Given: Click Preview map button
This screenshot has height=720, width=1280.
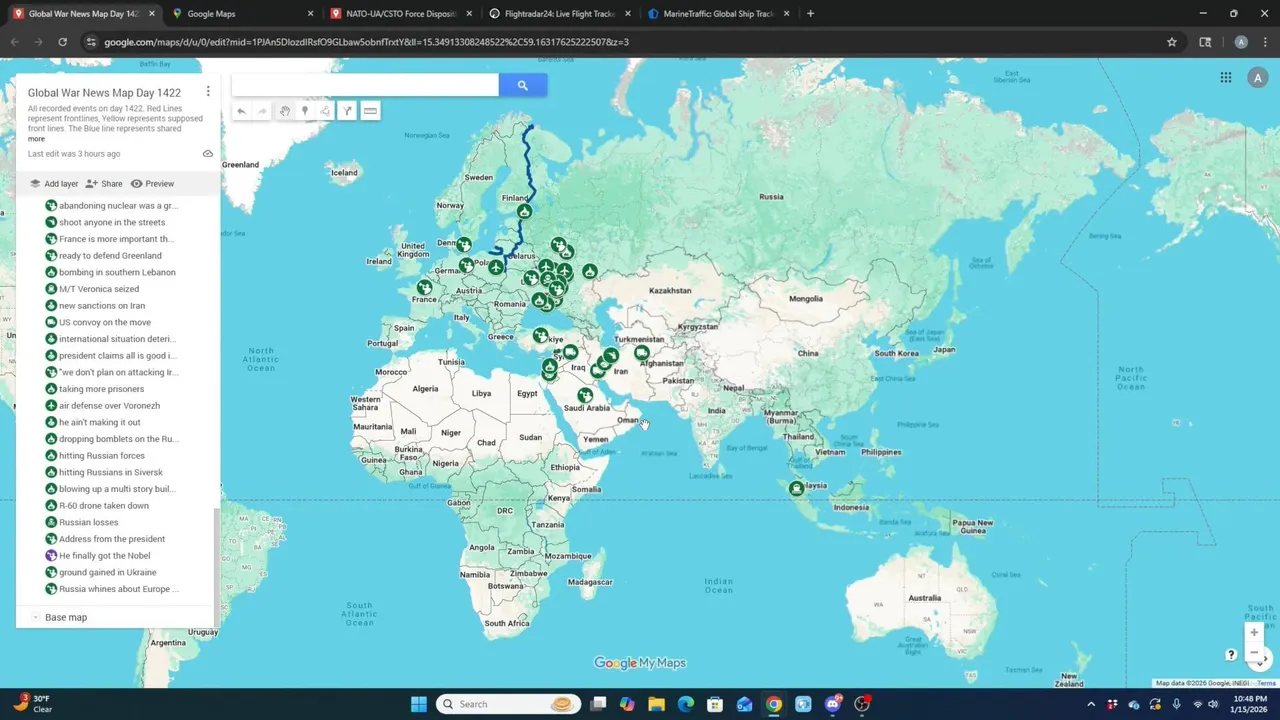Looking at the screenshot, I should (152, 184).
